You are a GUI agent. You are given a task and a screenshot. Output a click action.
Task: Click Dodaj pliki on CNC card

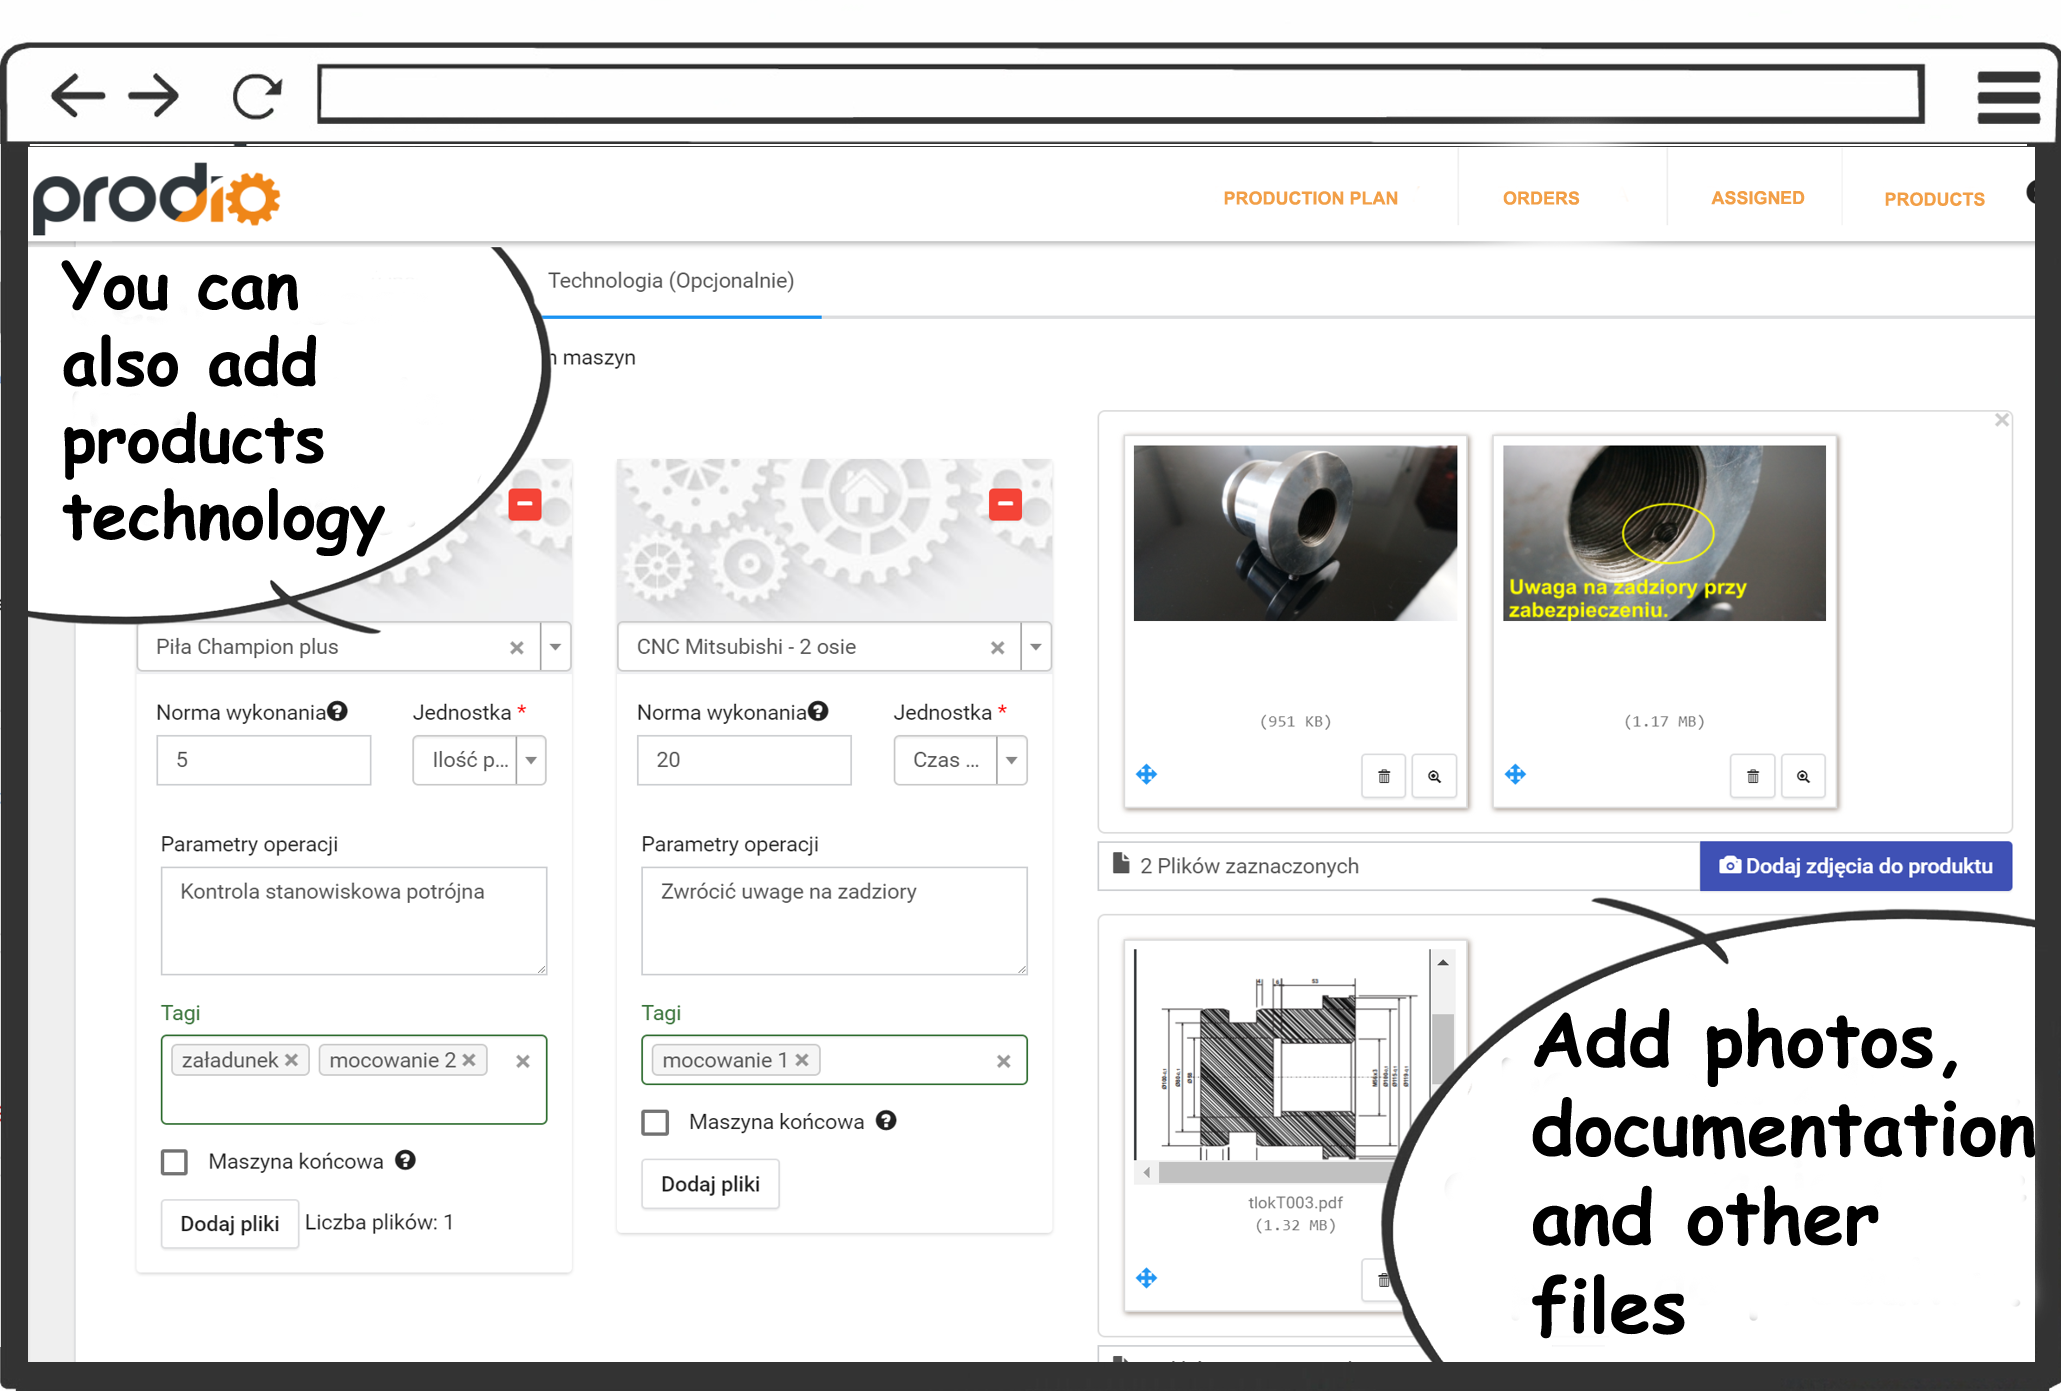coord(710,1184)
